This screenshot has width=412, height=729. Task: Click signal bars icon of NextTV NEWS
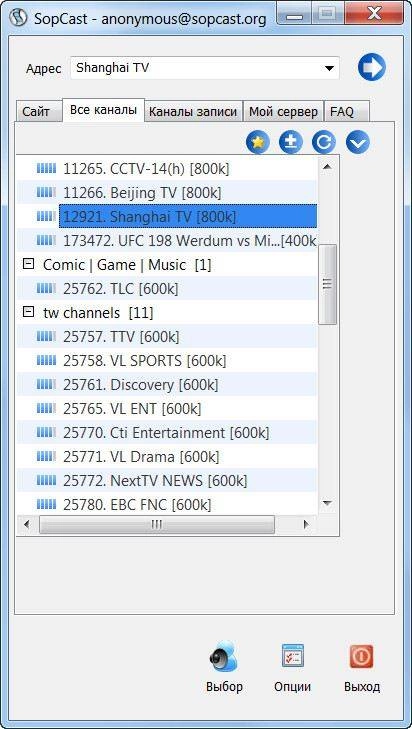(x=46, y=480)
